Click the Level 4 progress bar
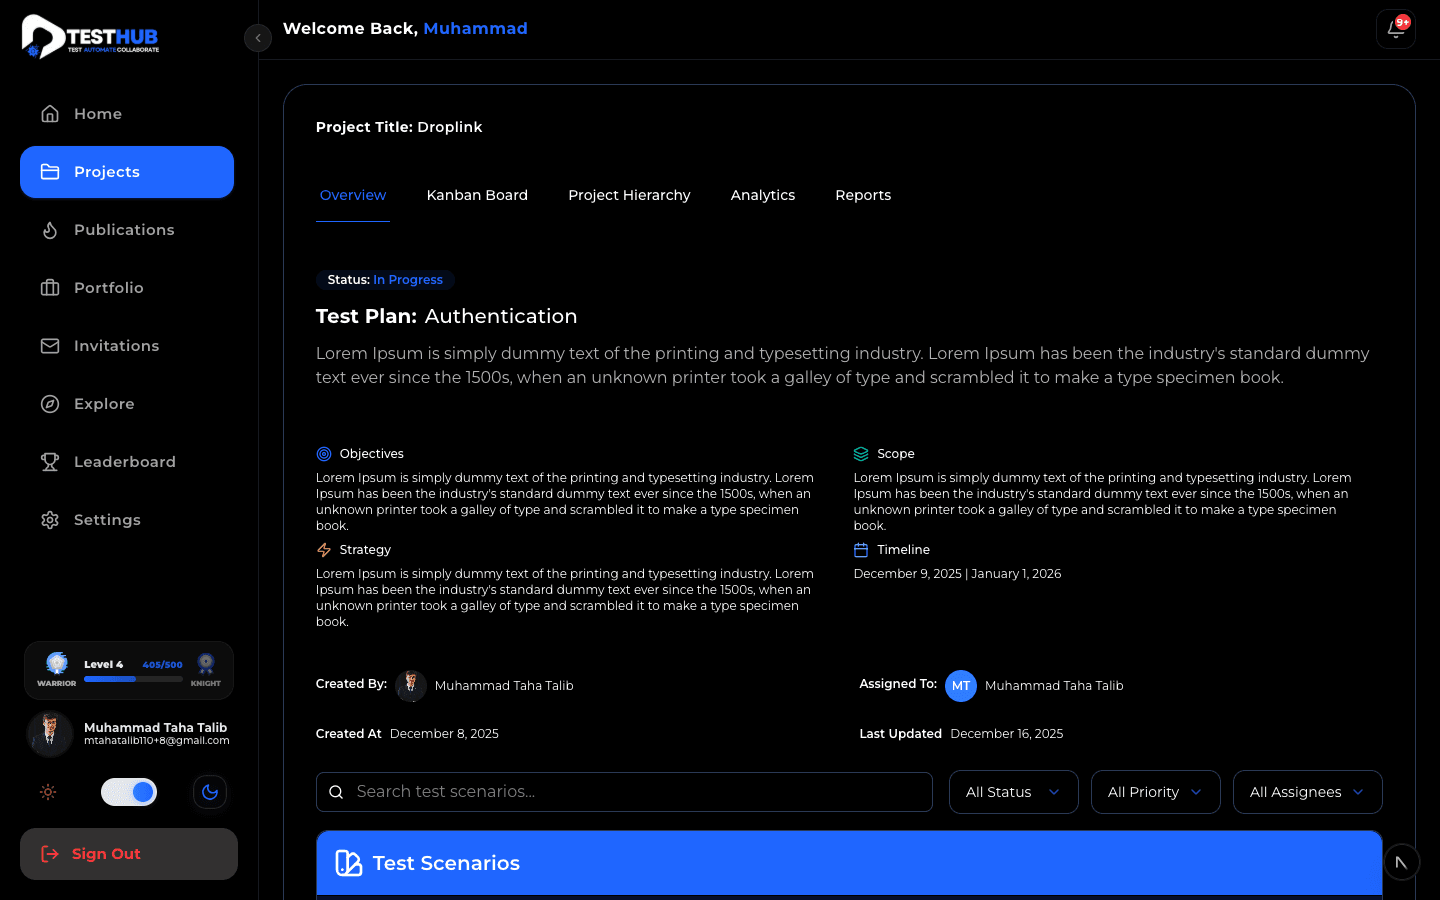This screenshot has height=900, width=1440. 133,679
